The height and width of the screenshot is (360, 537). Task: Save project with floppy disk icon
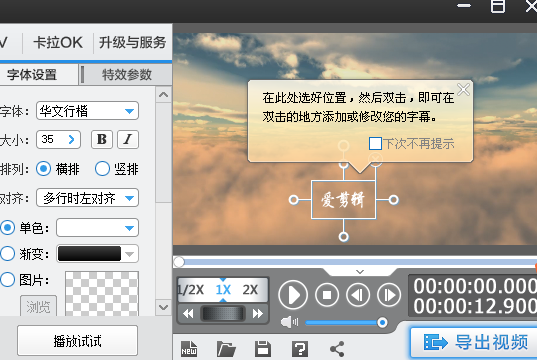pyautogui.click(x=263, y=349)
